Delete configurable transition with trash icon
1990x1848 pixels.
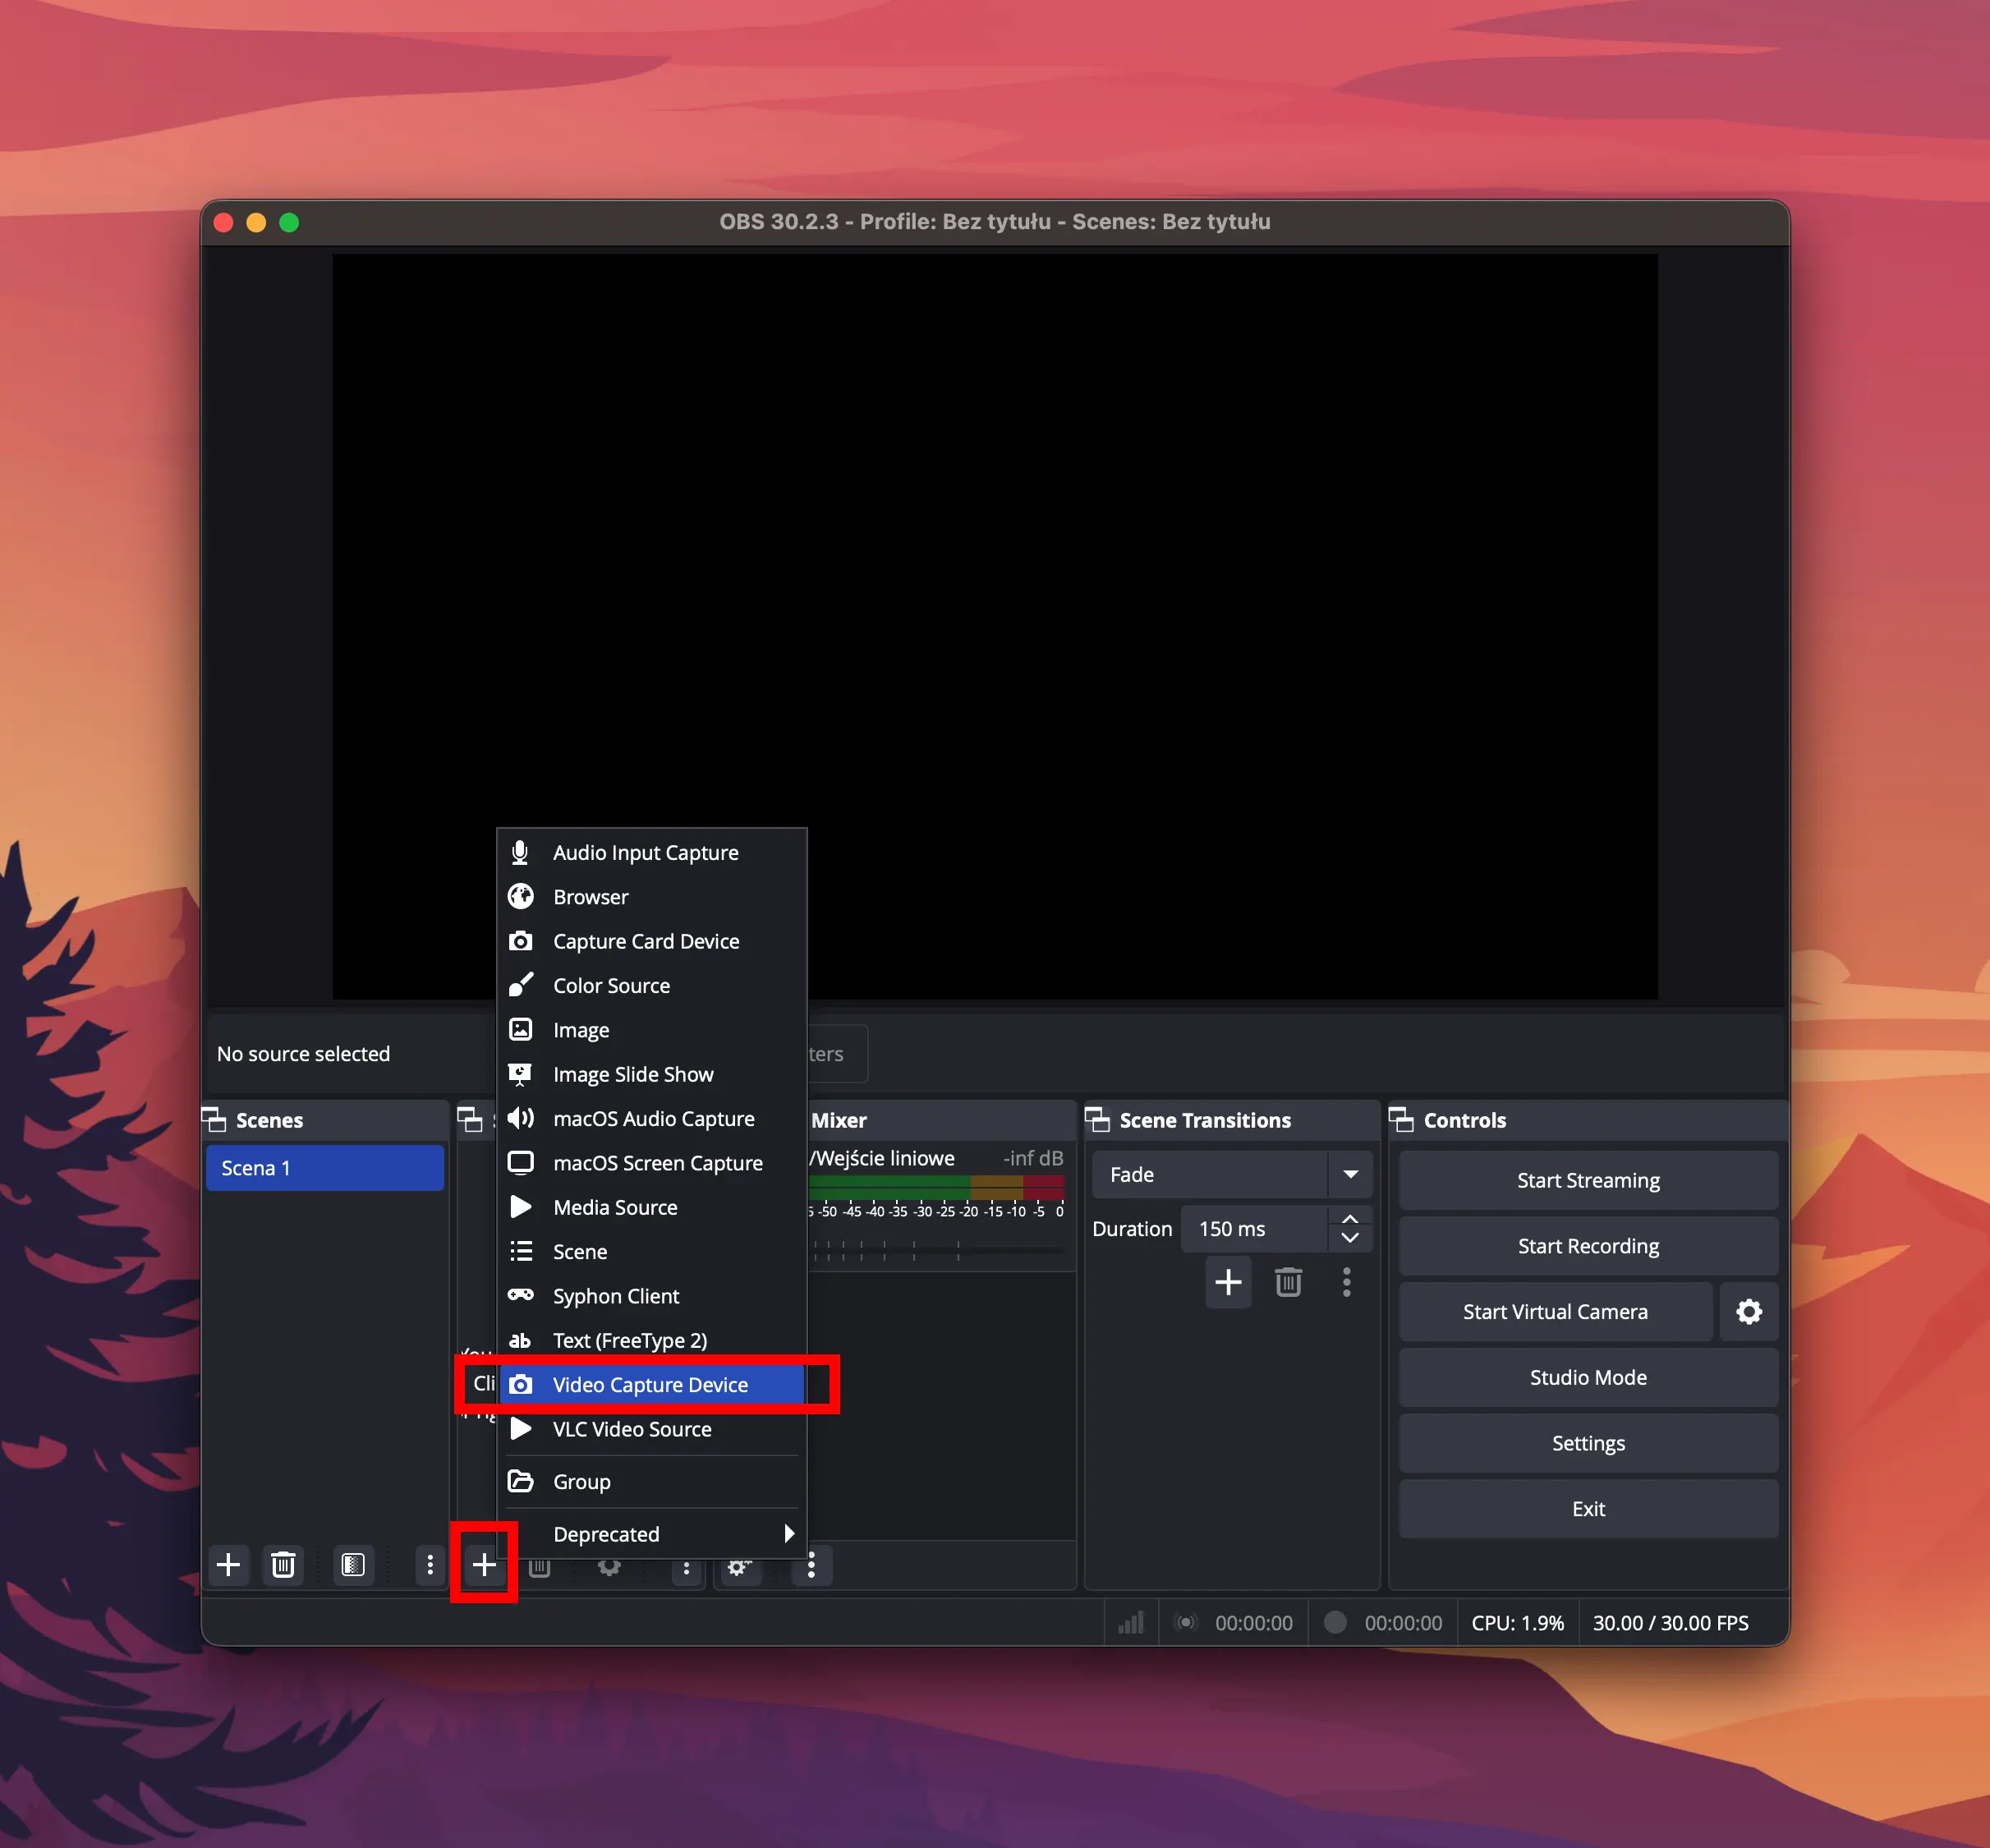[1288, 1282]
